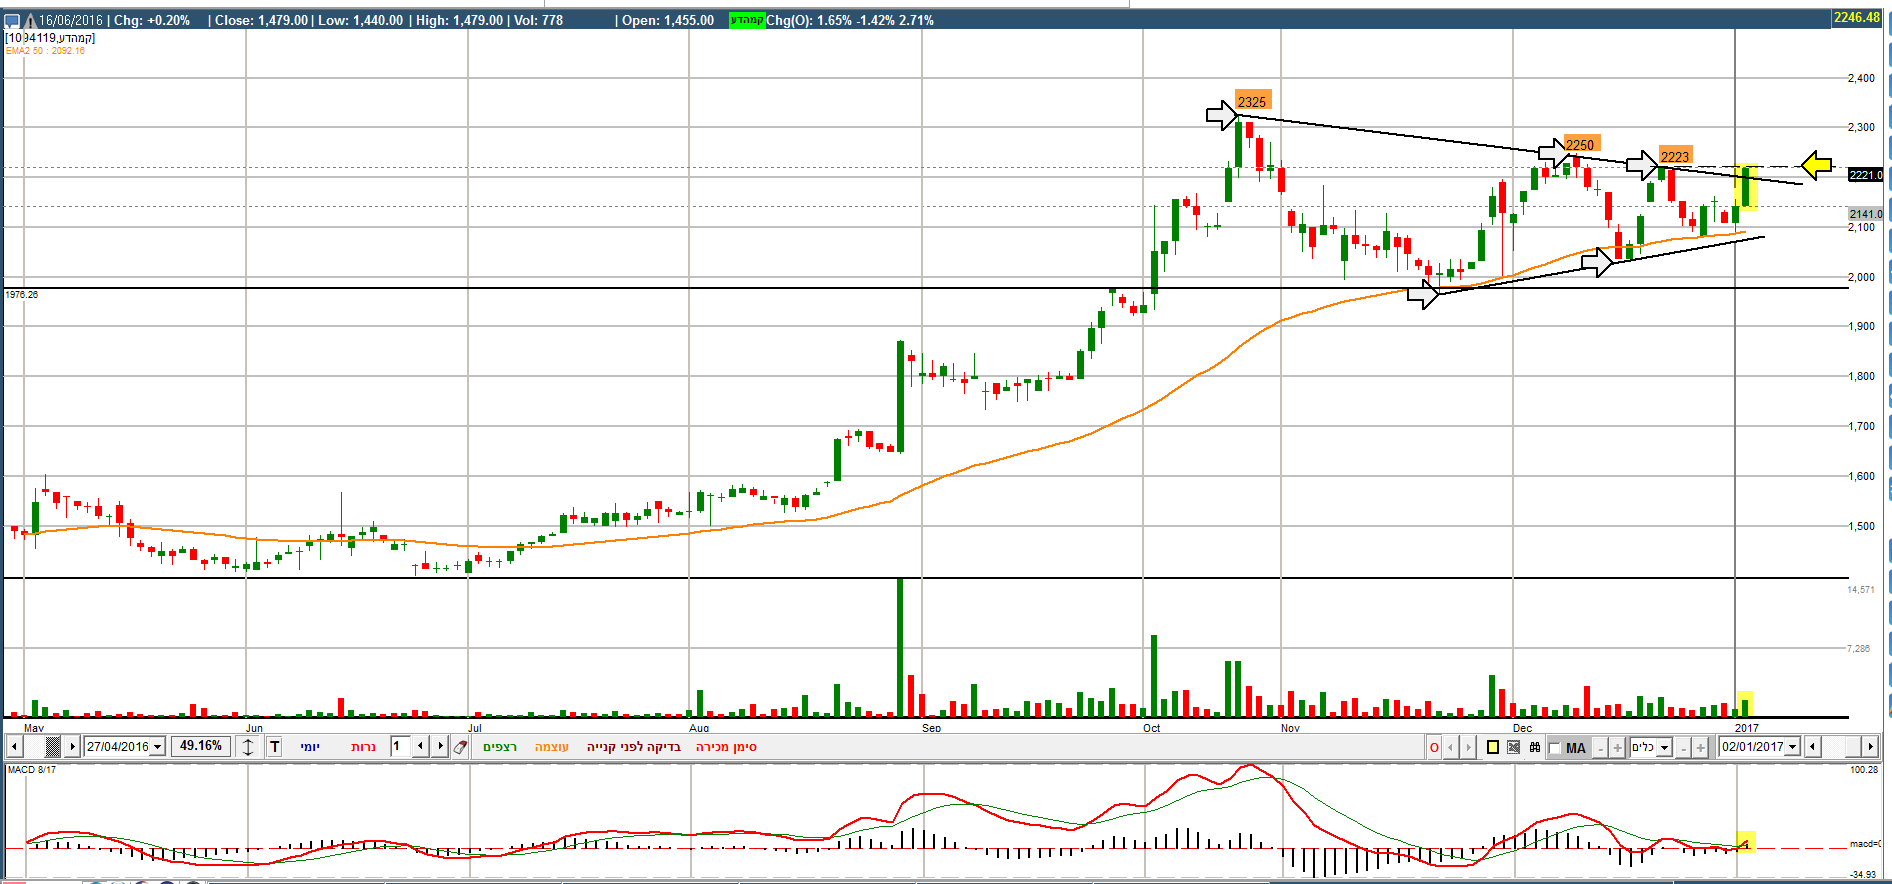This screenshot has height=884, width=1892.
Task: Open סימן מכירה sell signal option
Action: point(726,747)
